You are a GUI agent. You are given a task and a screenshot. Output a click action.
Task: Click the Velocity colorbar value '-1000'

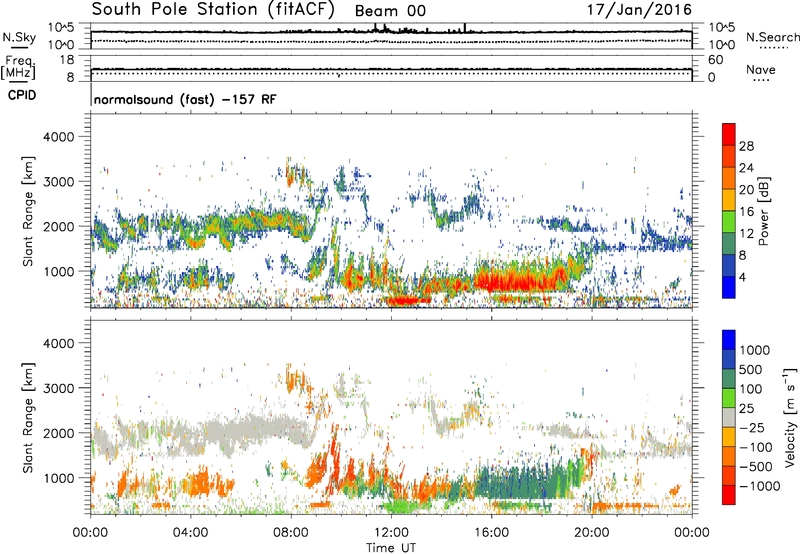click(760, 486)
